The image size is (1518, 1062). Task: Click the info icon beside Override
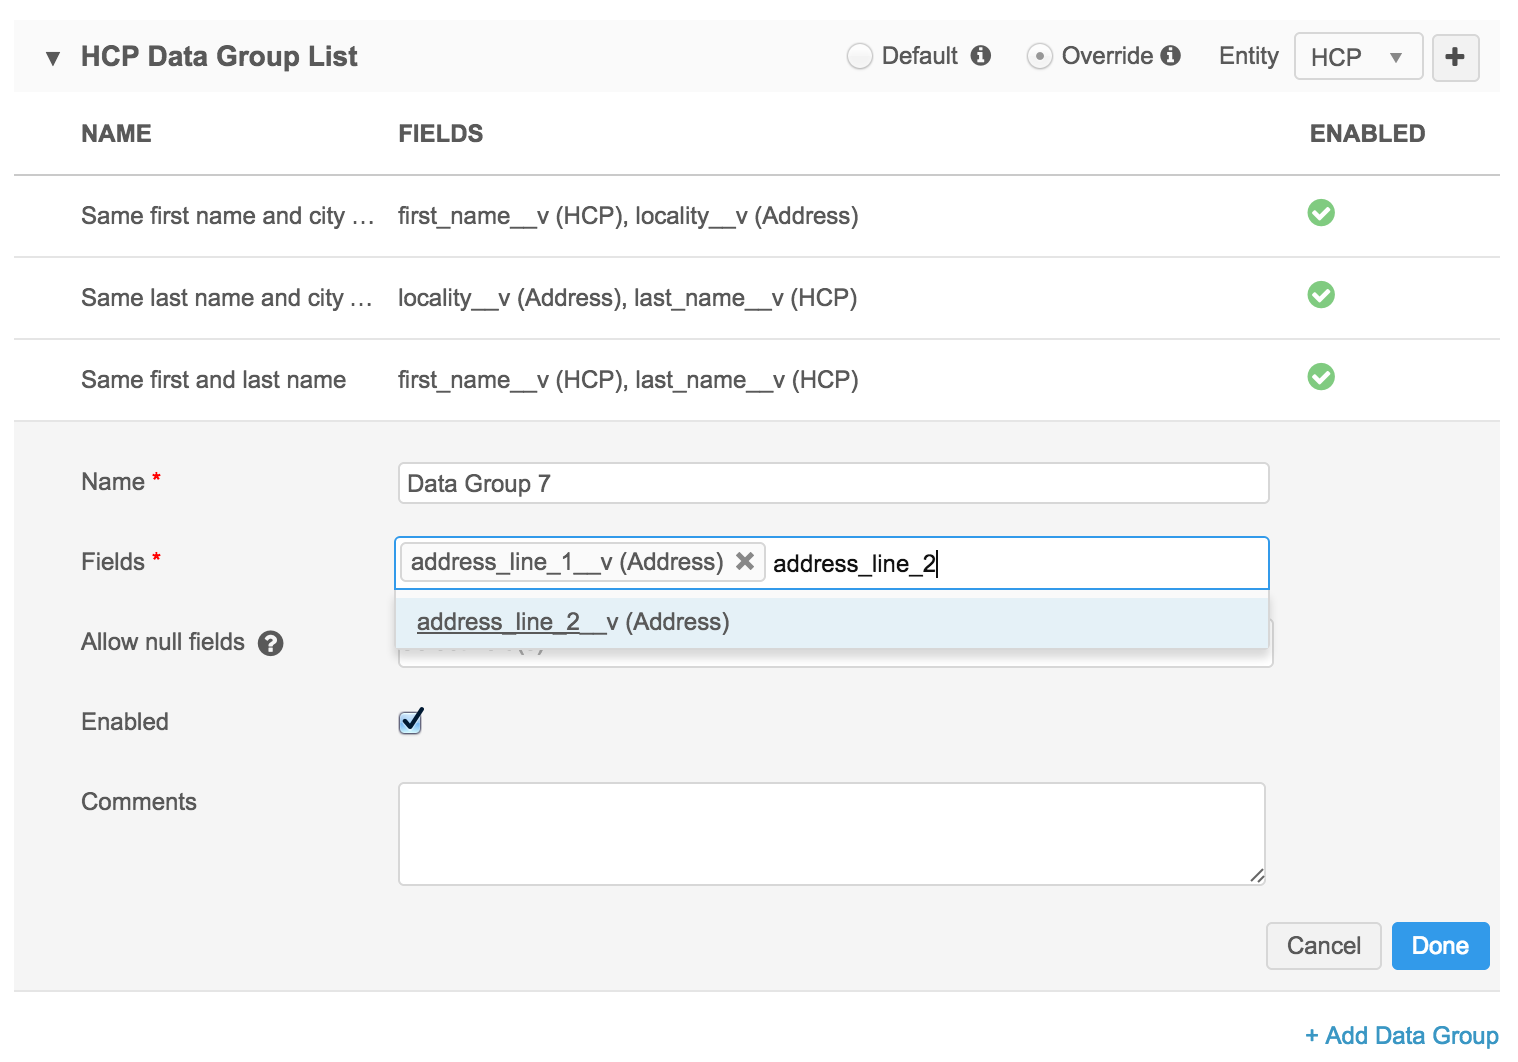(x=1170, y=56)
